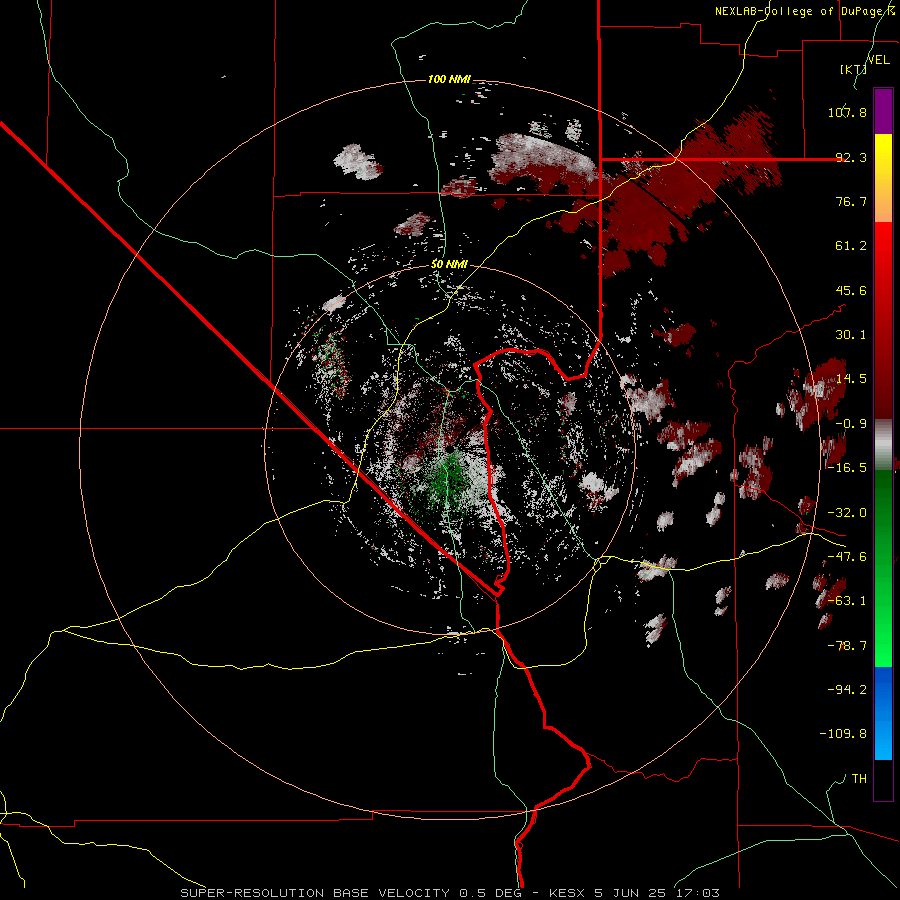Viewport: 900px width, 900px height.
Task: Click the -16.5 legend value
Action: [x=847, y=468]
